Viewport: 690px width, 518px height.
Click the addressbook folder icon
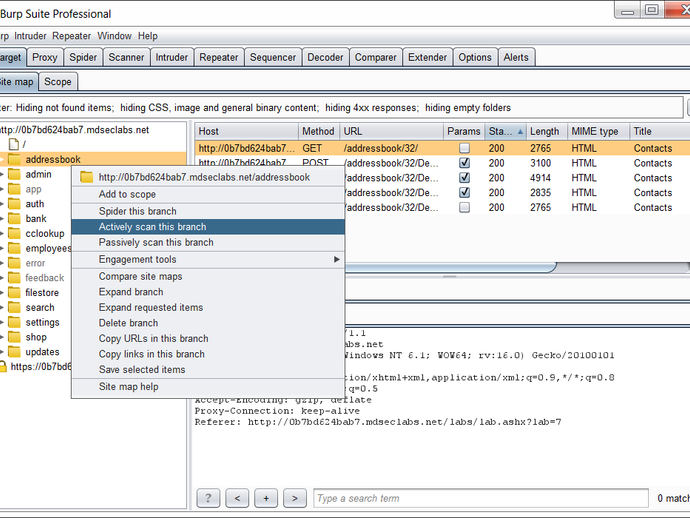pos(14,159)
